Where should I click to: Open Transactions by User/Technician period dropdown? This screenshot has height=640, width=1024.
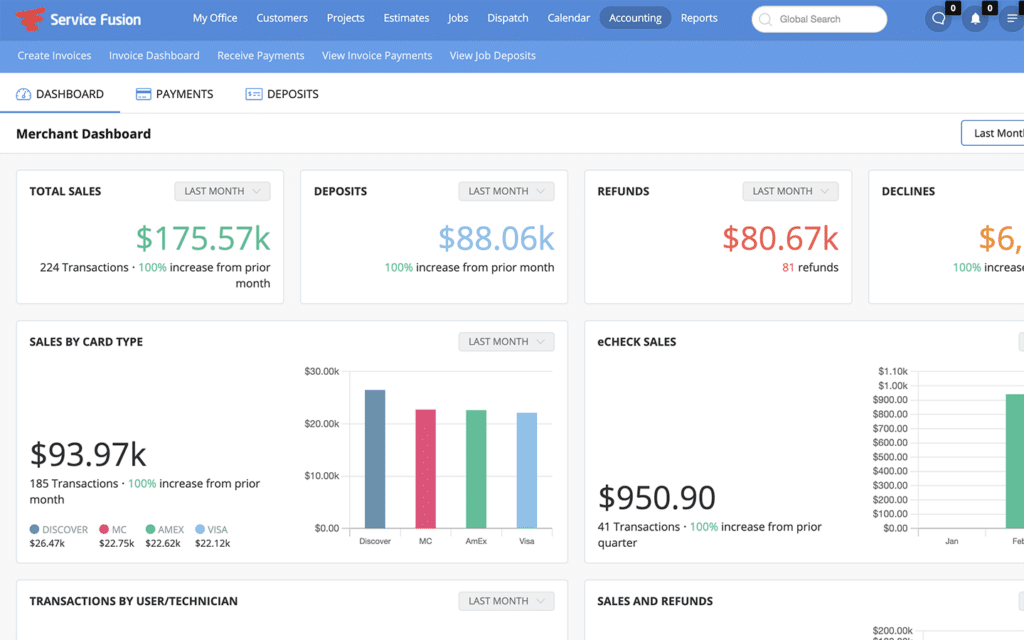tap(506, 601)
